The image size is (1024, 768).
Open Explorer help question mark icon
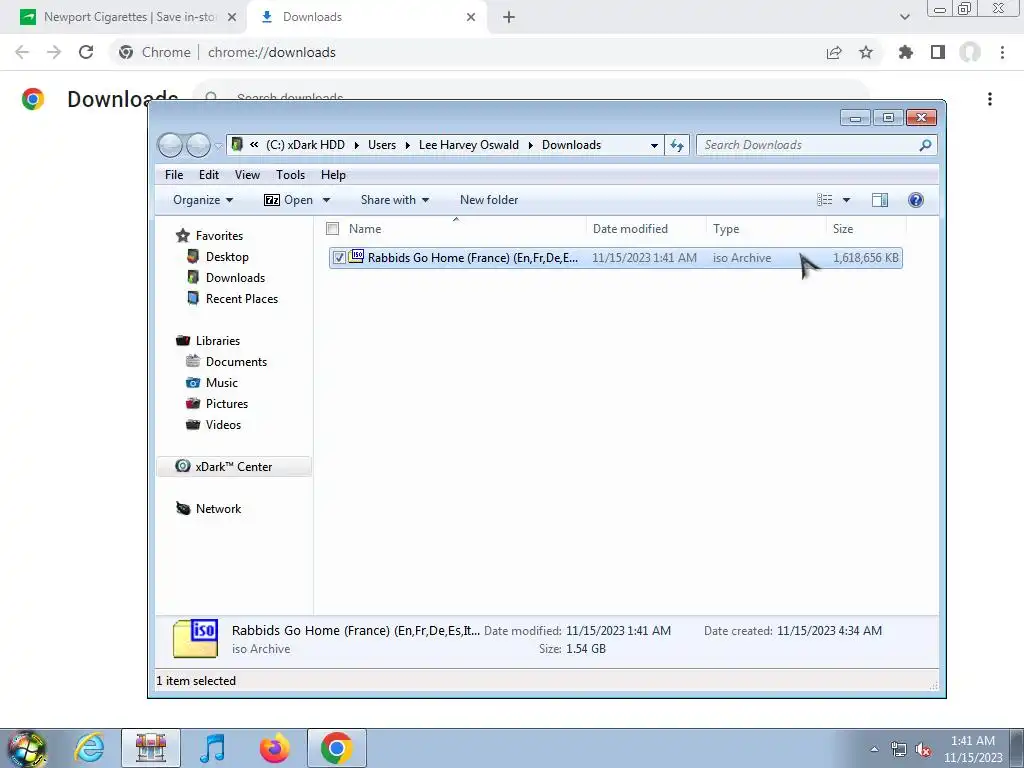[x=916, y=200]
